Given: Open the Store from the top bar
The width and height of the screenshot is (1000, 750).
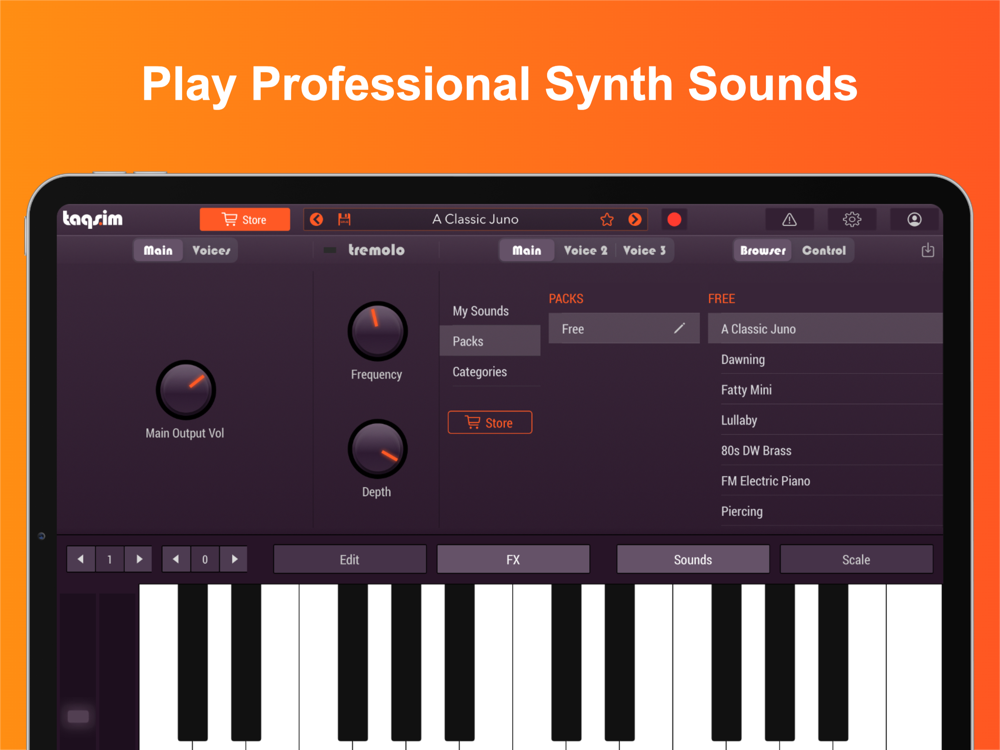Looking at the screenshot, I should pos(244,219).
